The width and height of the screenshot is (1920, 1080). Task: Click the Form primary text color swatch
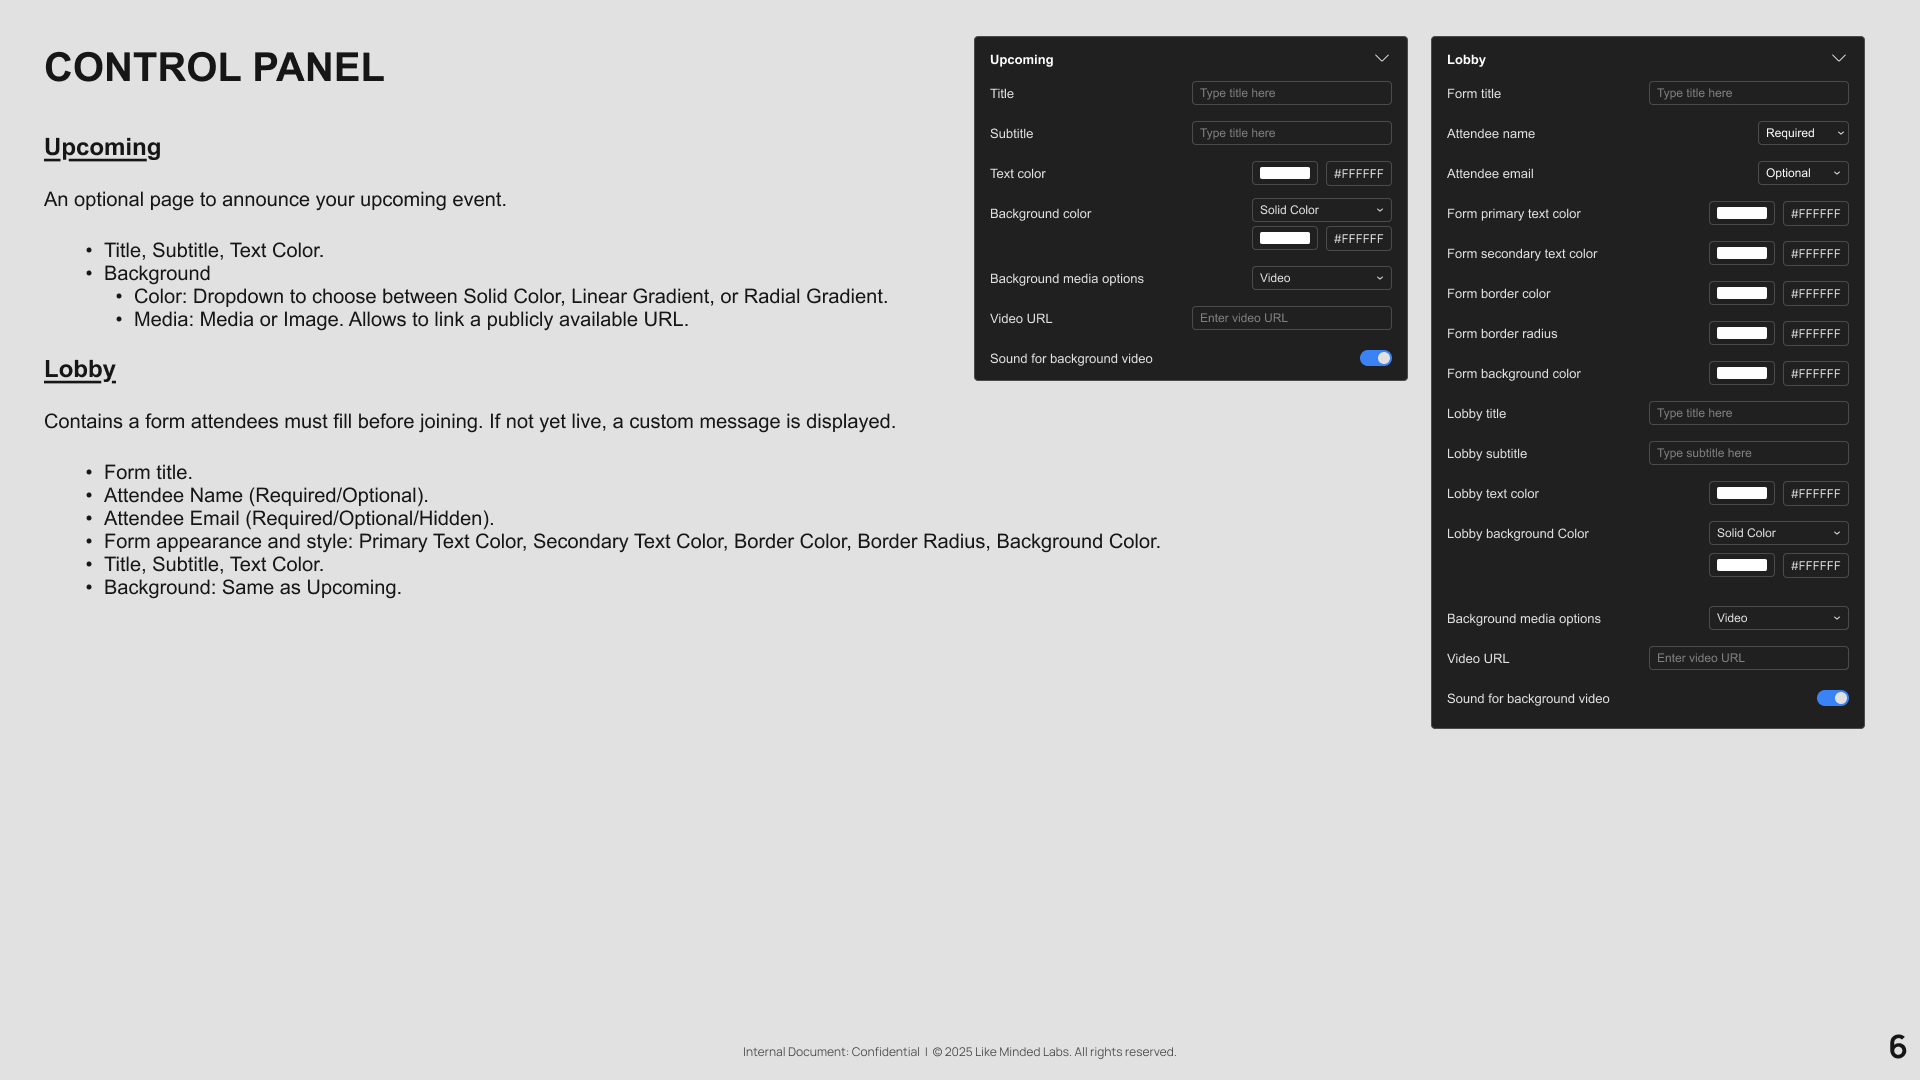1741,213
